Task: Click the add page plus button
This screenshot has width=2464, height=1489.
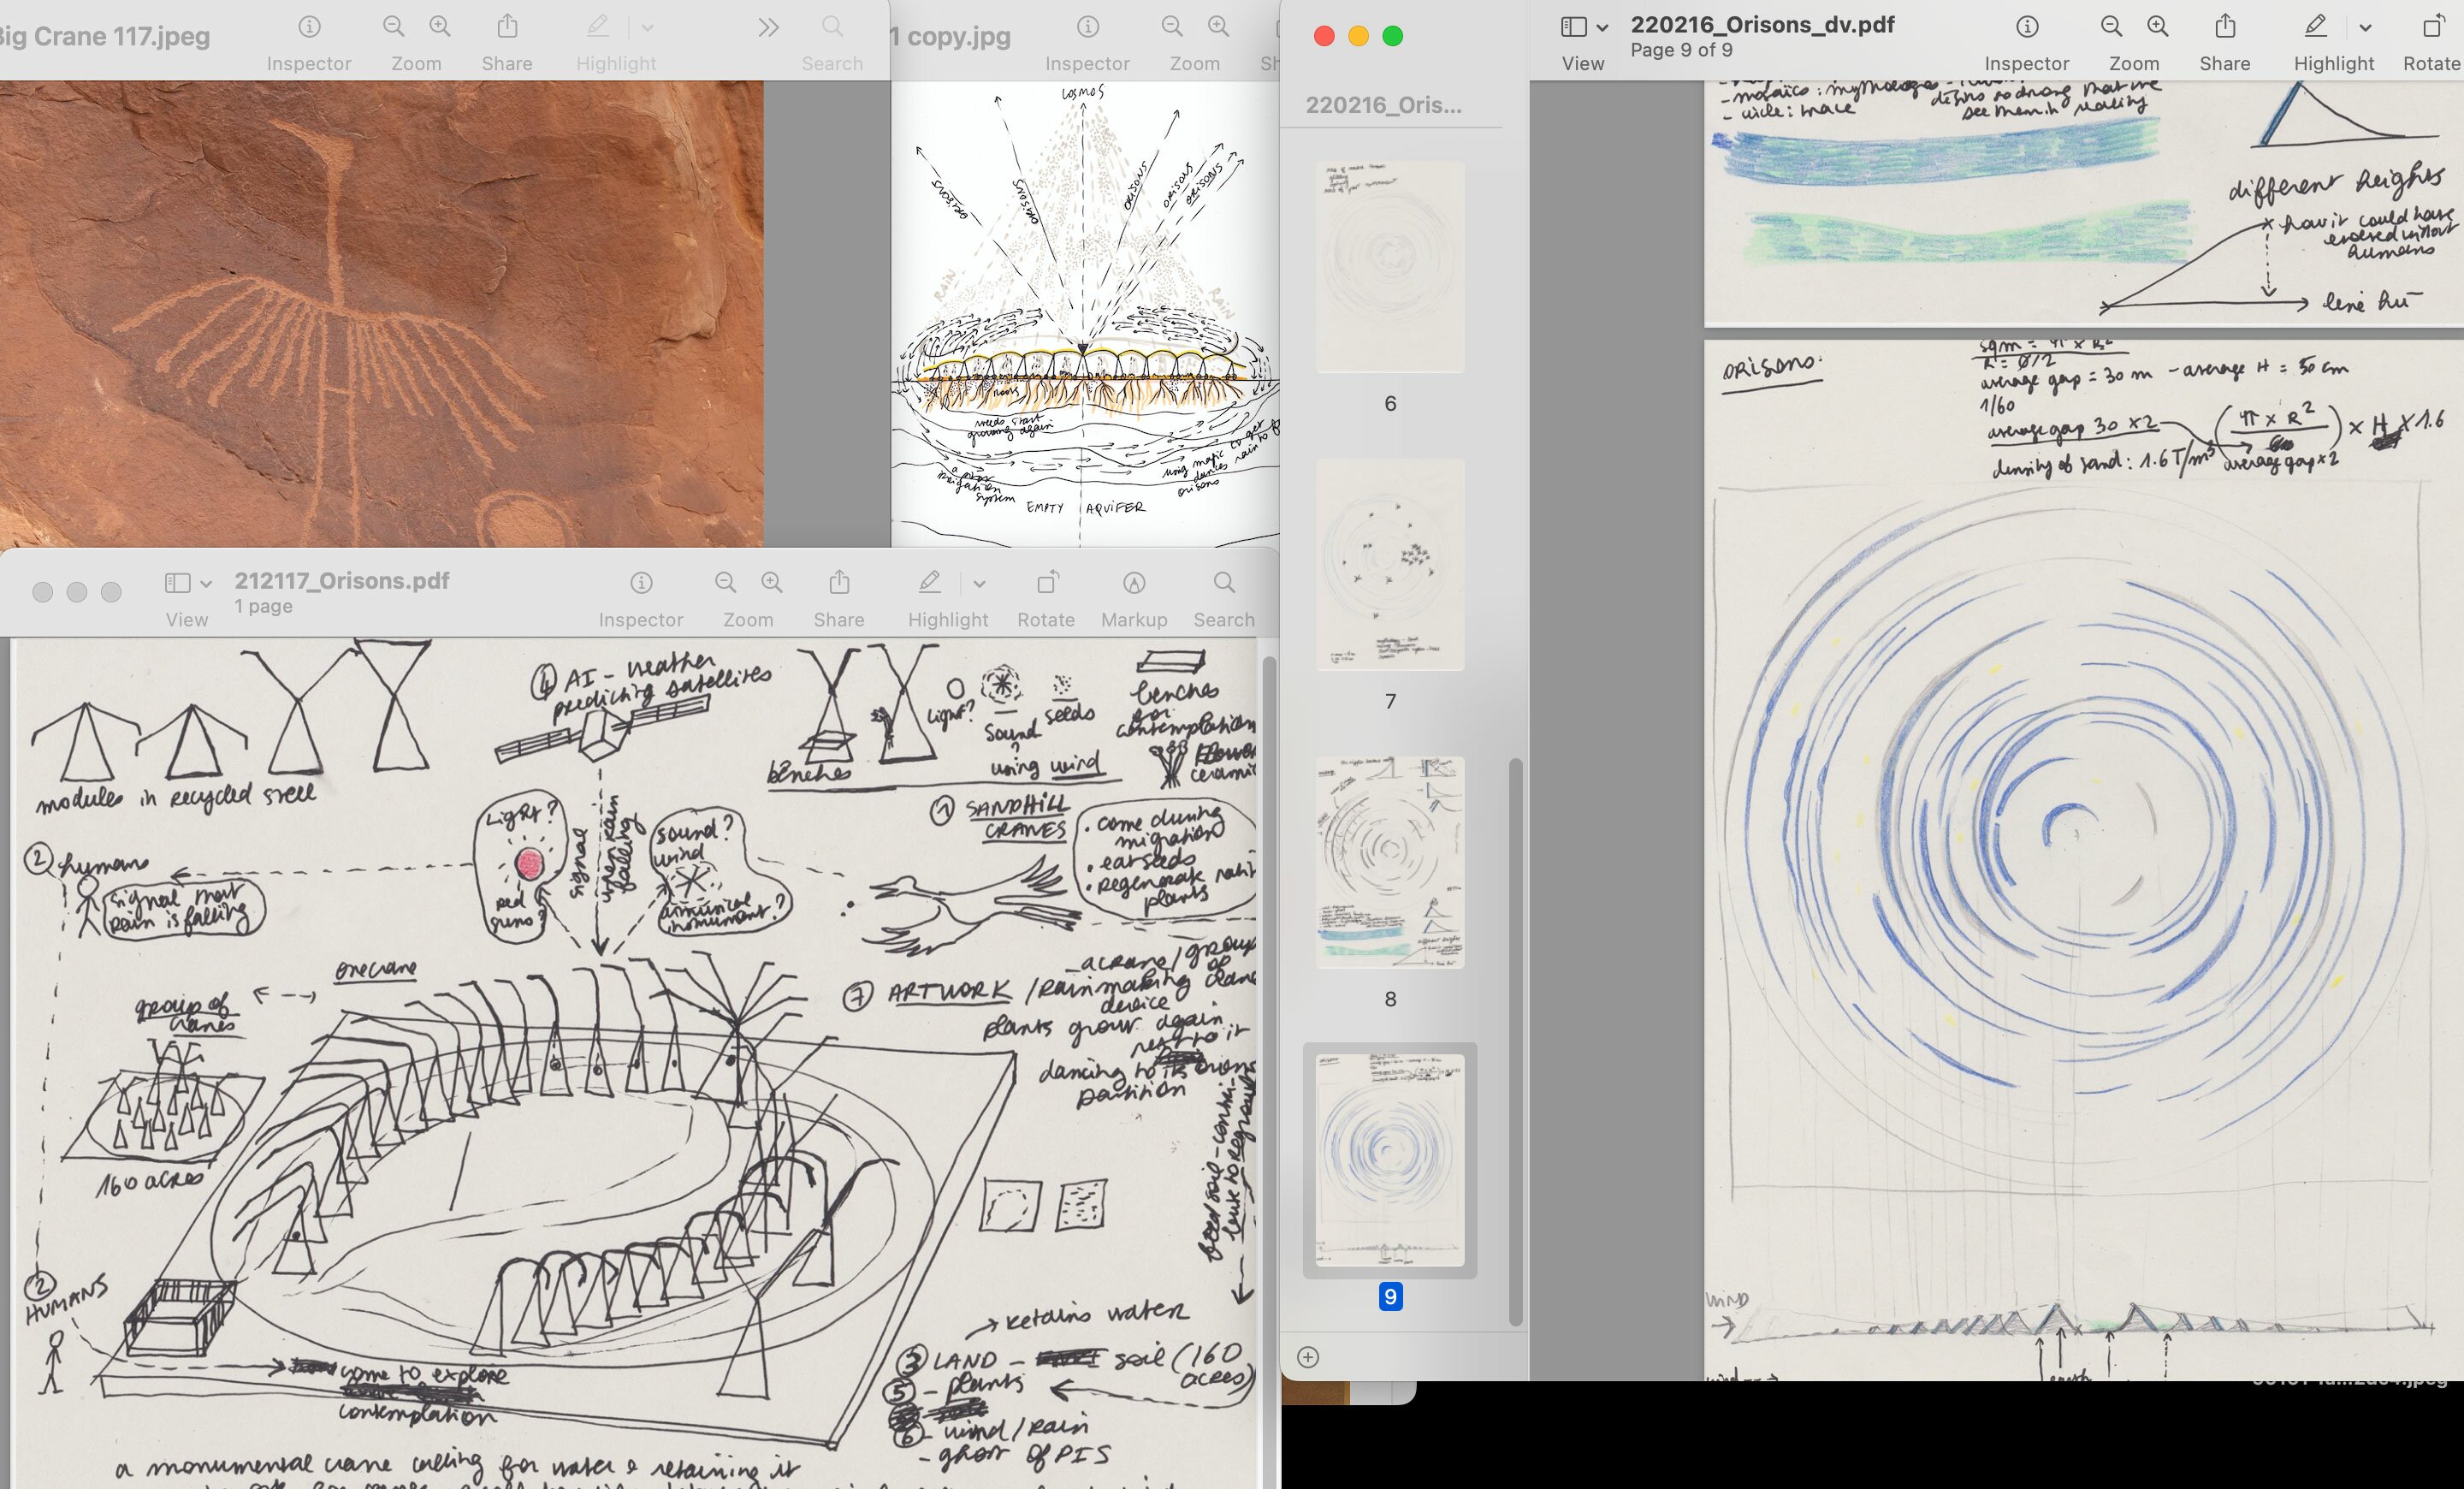Action: coord(1308,1357)
